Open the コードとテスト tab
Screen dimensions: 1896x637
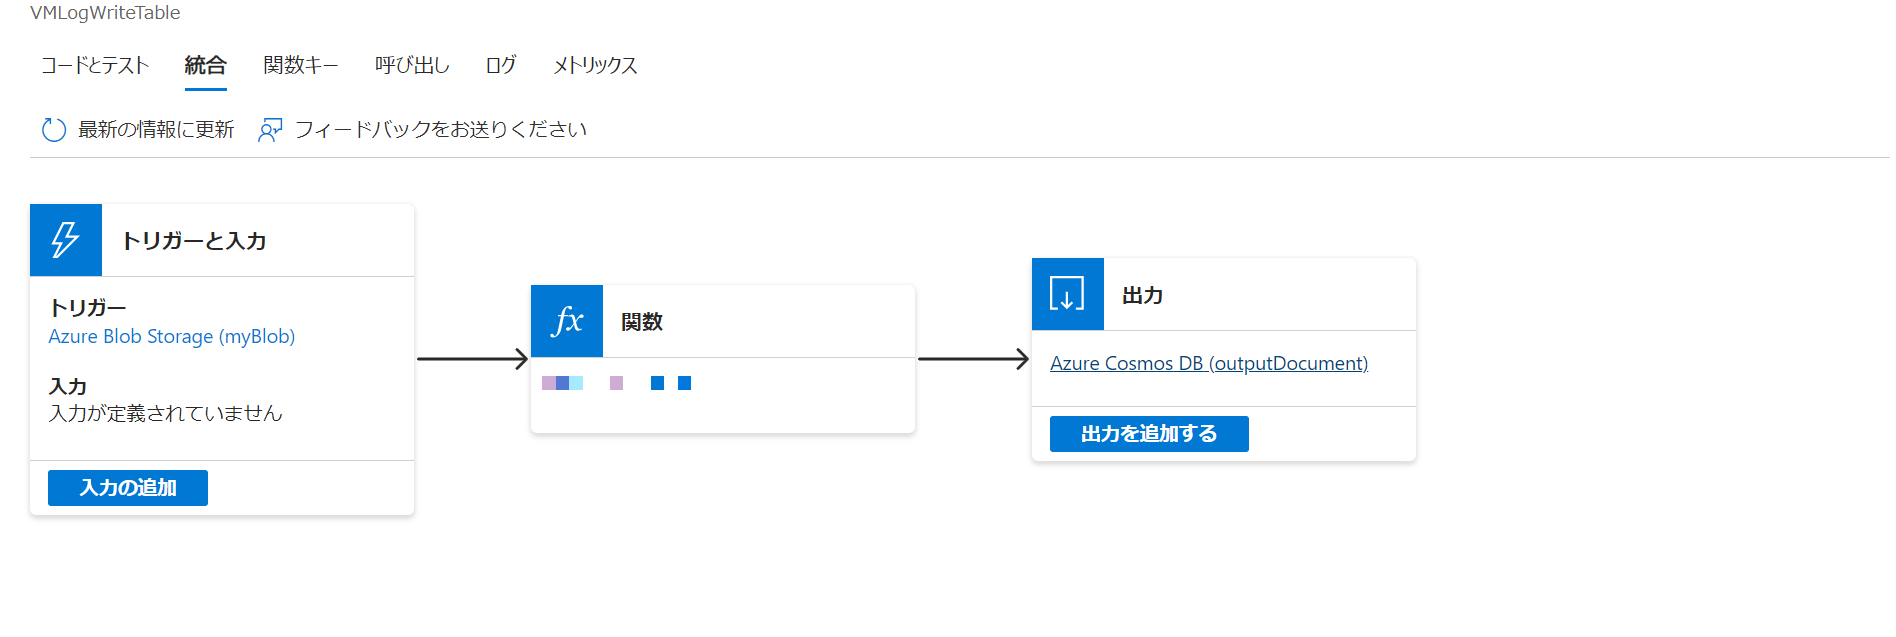coord(95,65)
